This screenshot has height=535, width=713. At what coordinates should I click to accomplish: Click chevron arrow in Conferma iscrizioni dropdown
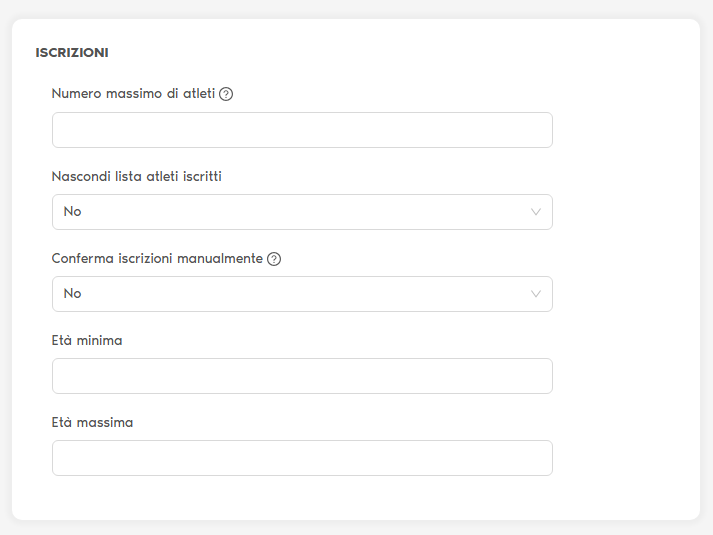(x=536, y=294)
